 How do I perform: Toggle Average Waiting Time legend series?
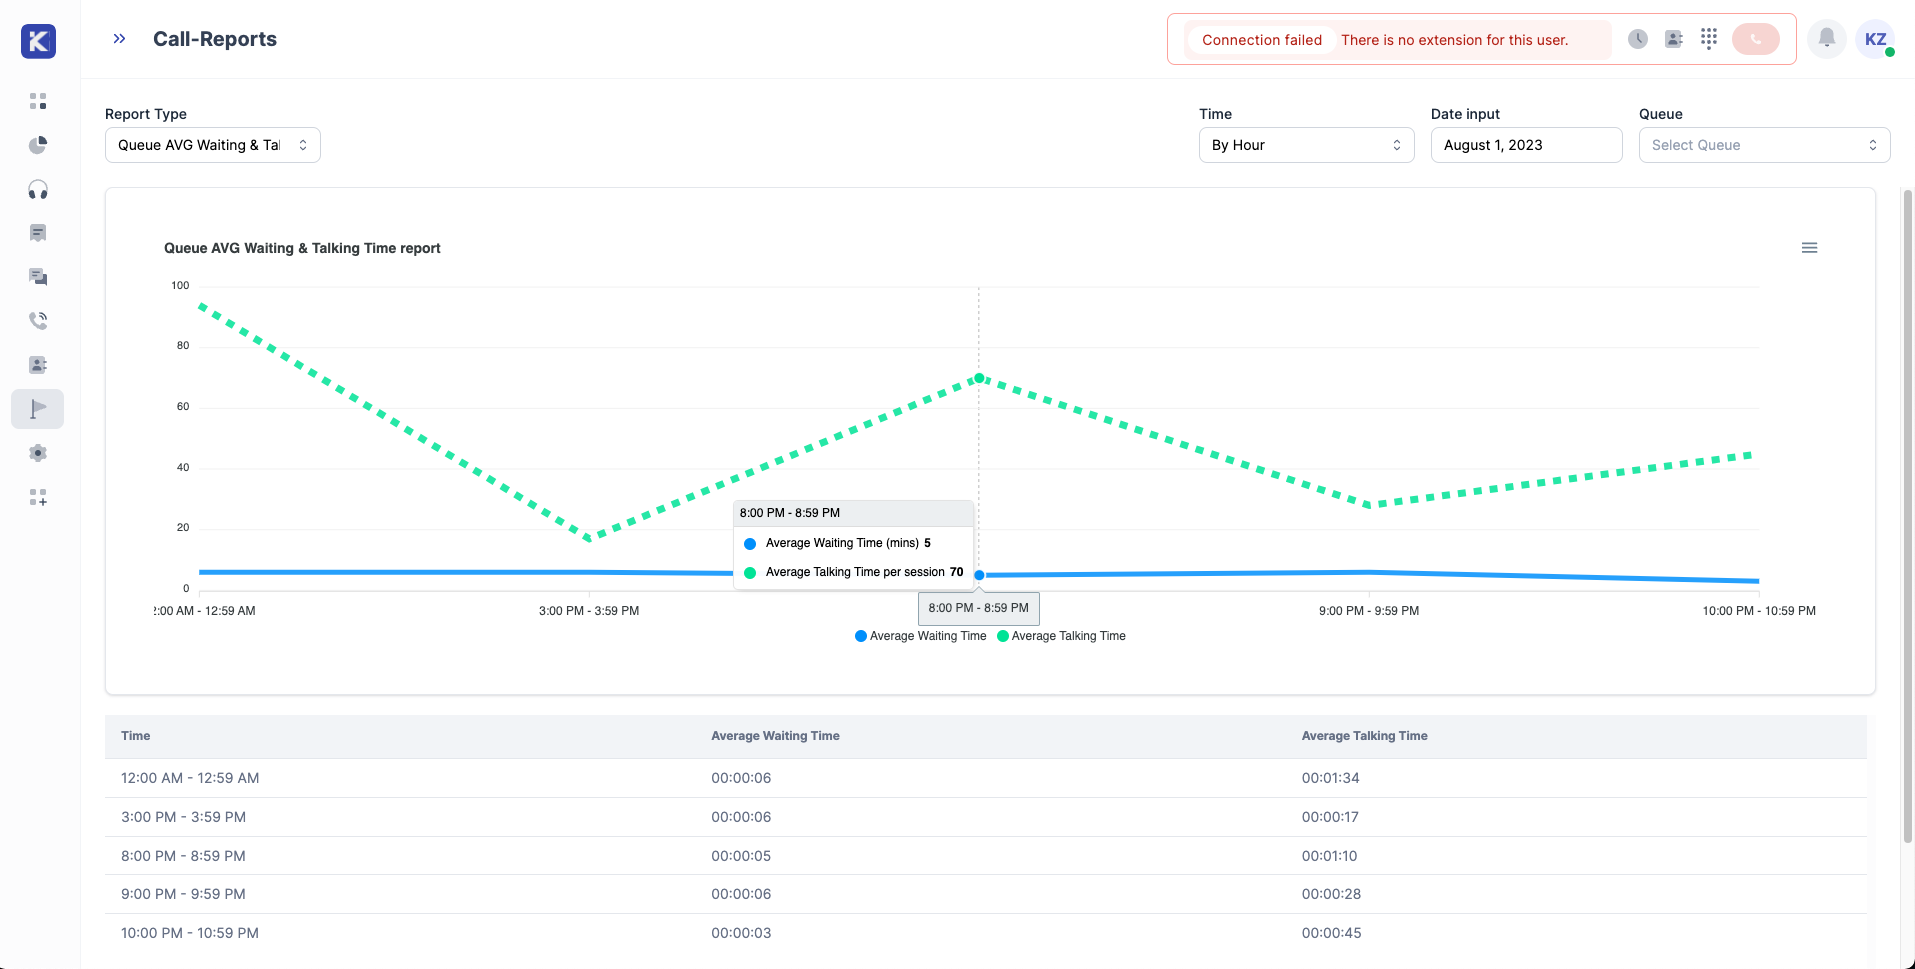[921, 636]
